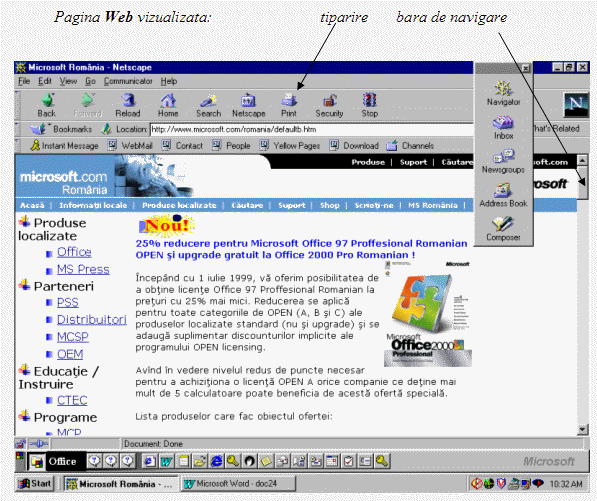Click the scrollbar down arrow

[582, 429]
